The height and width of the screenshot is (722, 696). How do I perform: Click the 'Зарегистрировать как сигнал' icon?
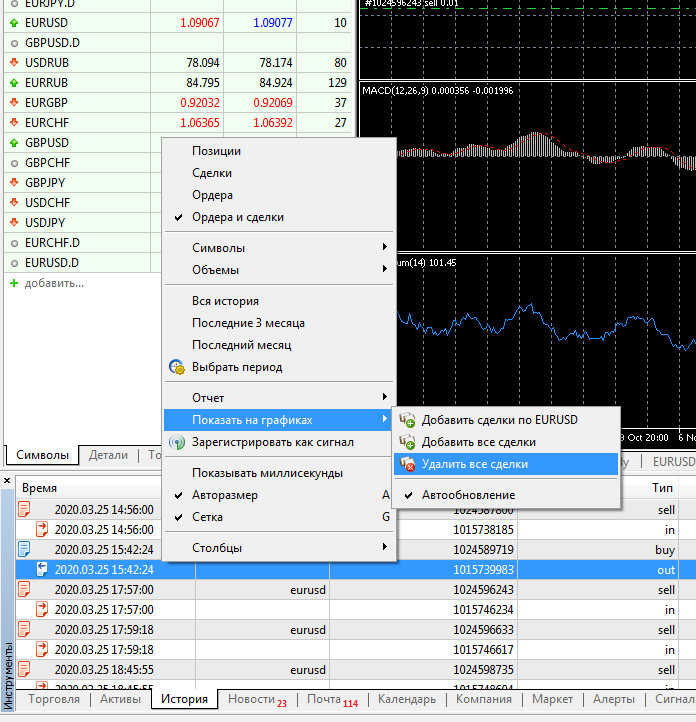(177, 442)
